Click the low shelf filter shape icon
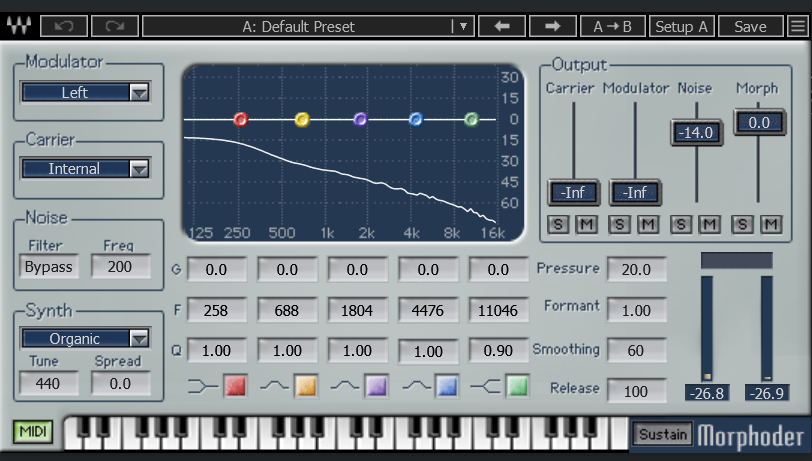 pyautogui.click(x=202, y=386)
